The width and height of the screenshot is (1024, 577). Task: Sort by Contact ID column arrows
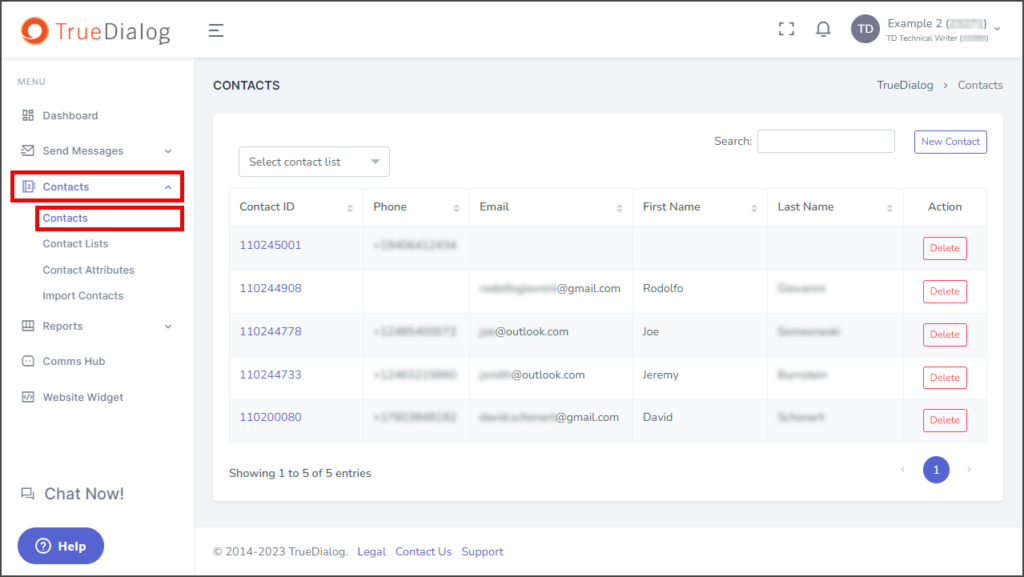pyautogui.click(x=350, y=208)
